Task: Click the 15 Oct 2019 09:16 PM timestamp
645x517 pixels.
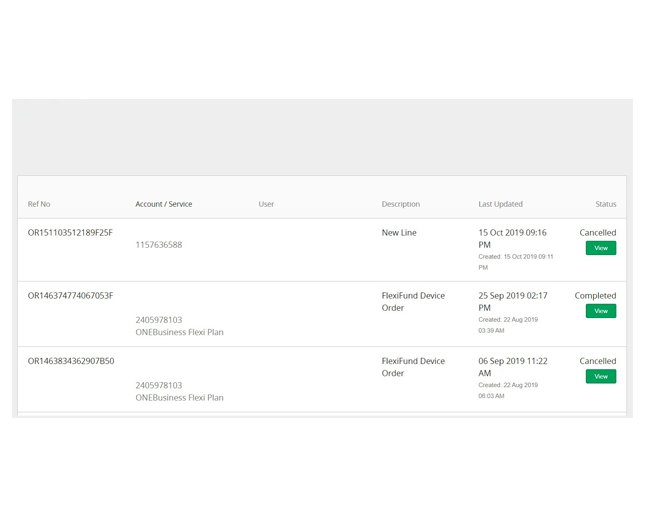Action: click(x=513, y=239)
